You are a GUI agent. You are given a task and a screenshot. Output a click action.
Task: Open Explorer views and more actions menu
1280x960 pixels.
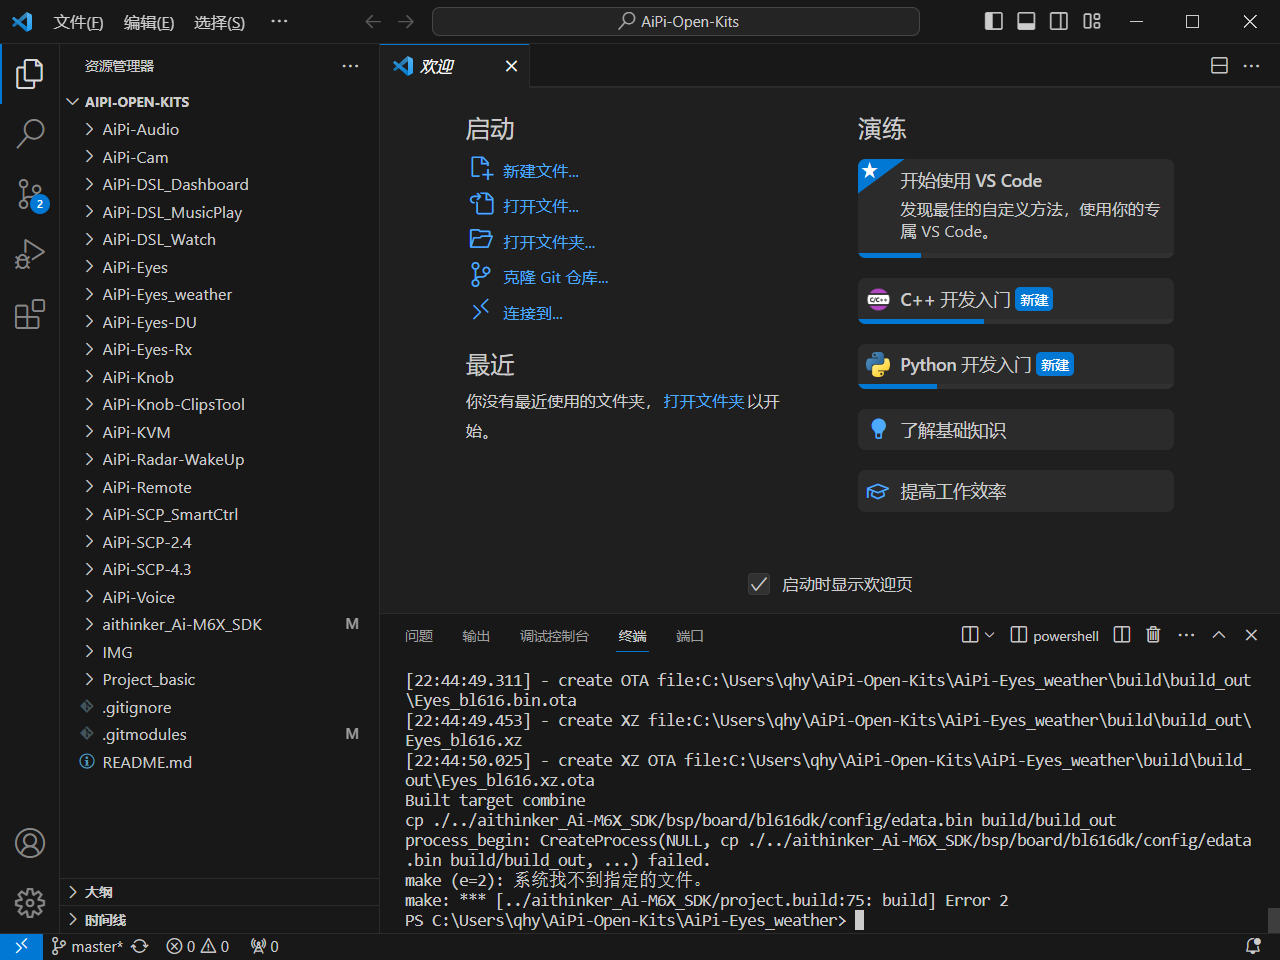pos(350,66)
